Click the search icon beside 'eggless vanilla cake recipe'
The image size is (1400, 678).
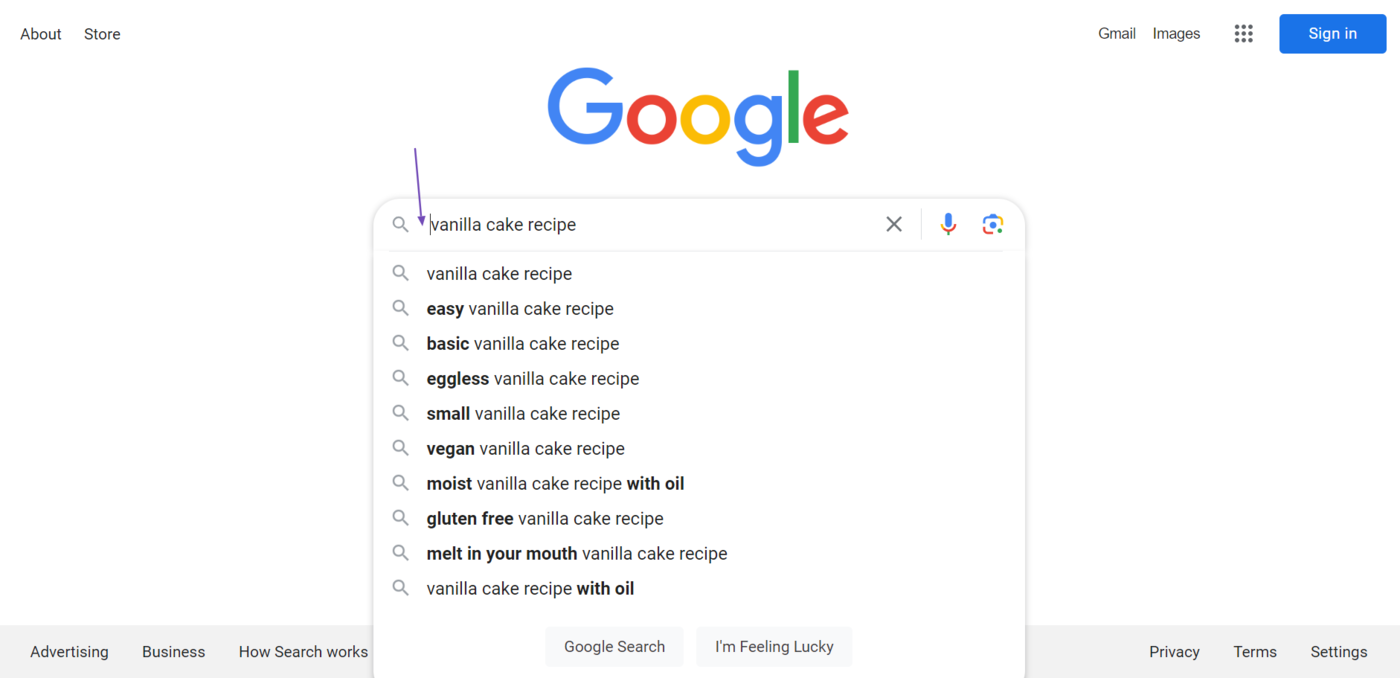point(400,378)
